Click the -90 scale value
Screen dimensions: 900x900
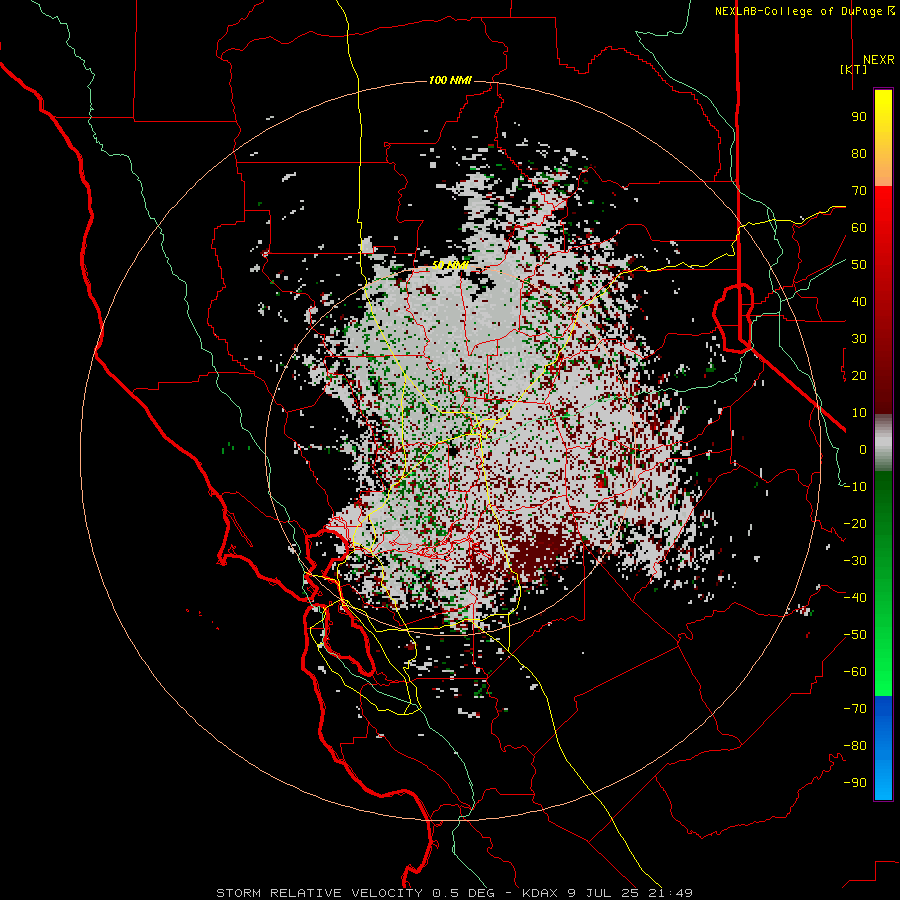click(855, 783)
